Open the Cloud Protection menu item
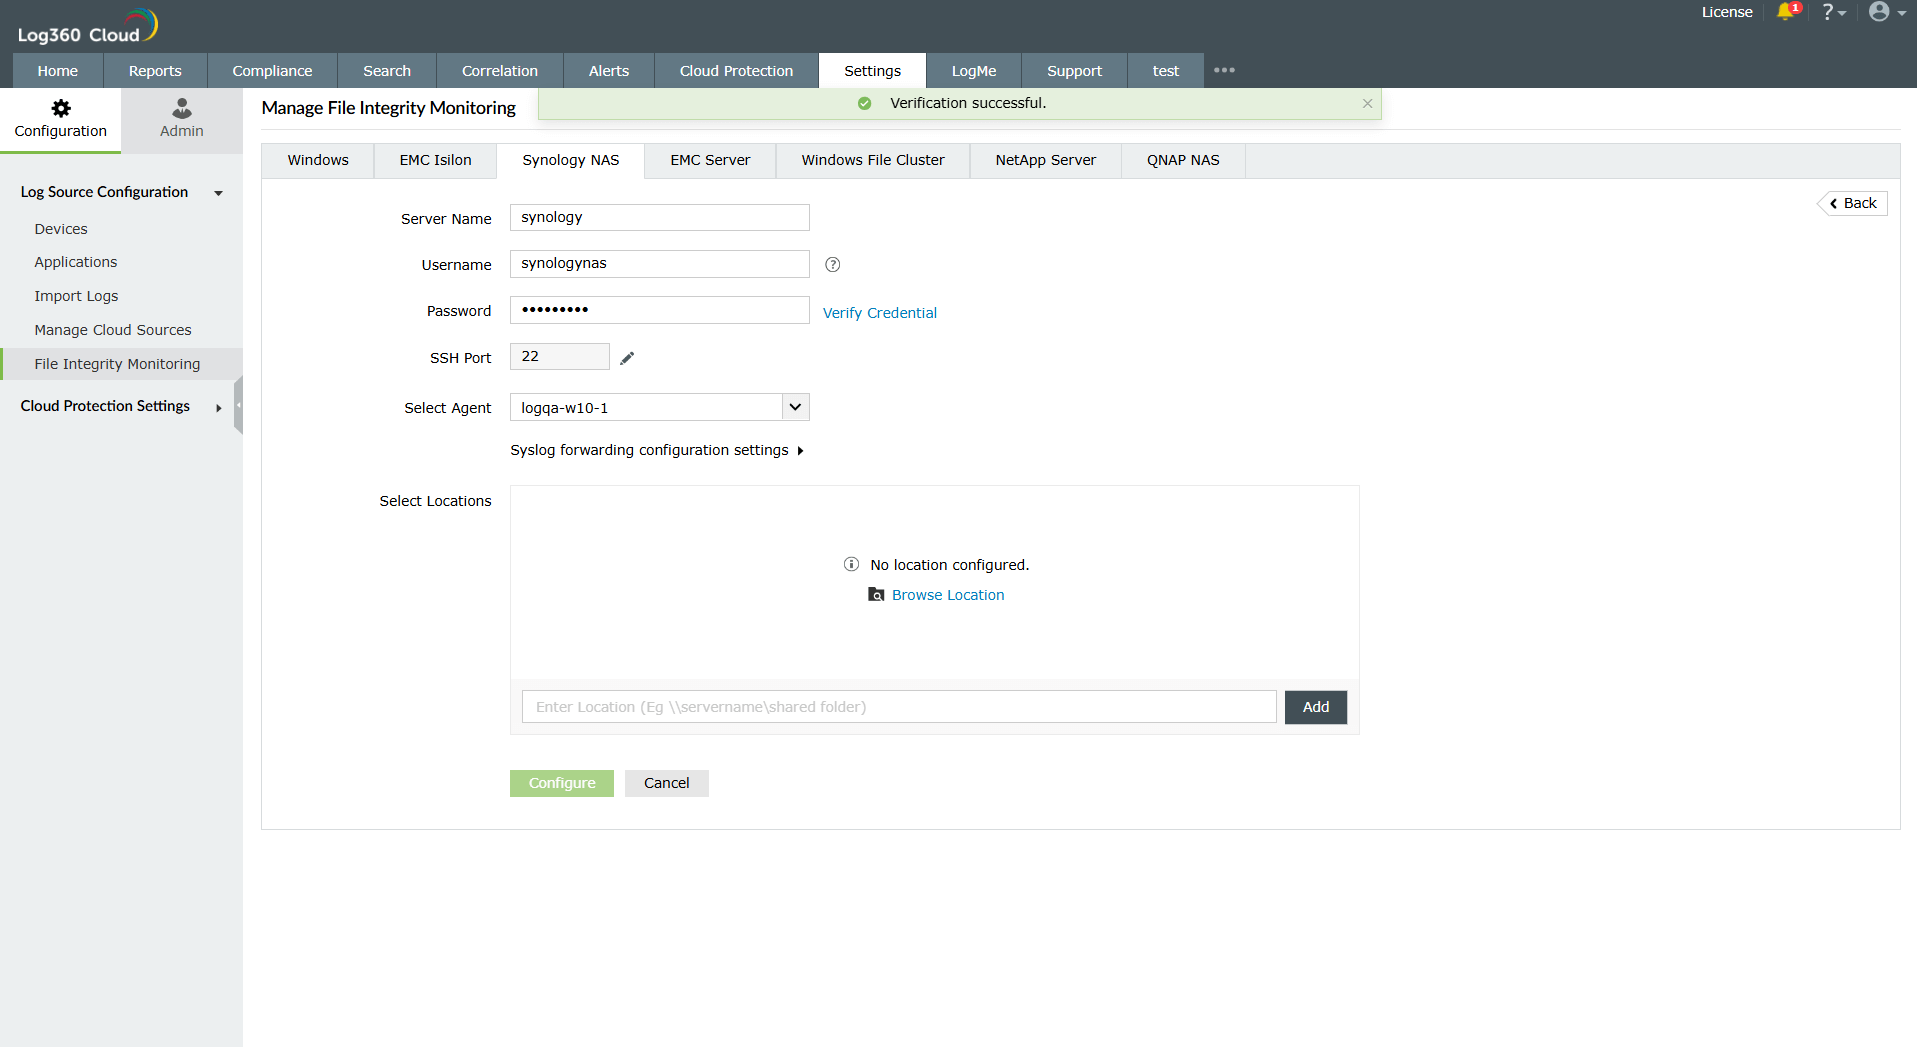This screenshot has width=1917, height=1047. click(x=735, y=70)
